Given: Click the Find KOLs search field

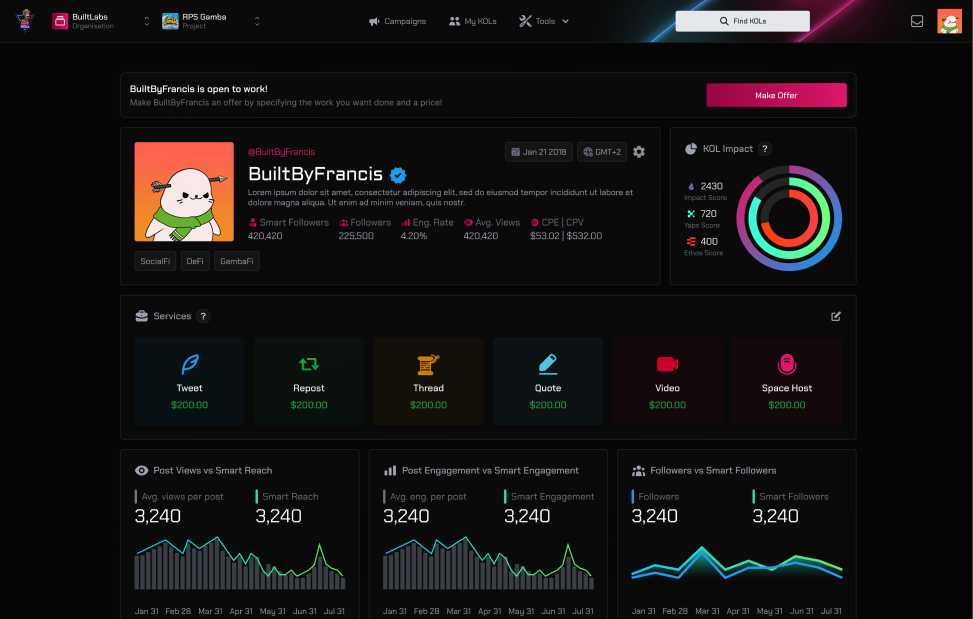Looking at the screenshot, I should point(742,21).
